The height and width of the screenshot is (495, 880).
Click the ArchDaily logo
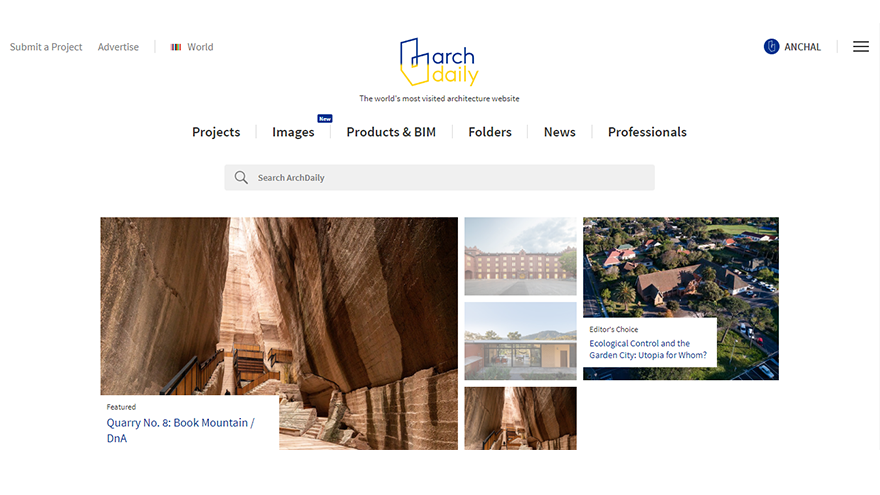[x=439, y=62]
